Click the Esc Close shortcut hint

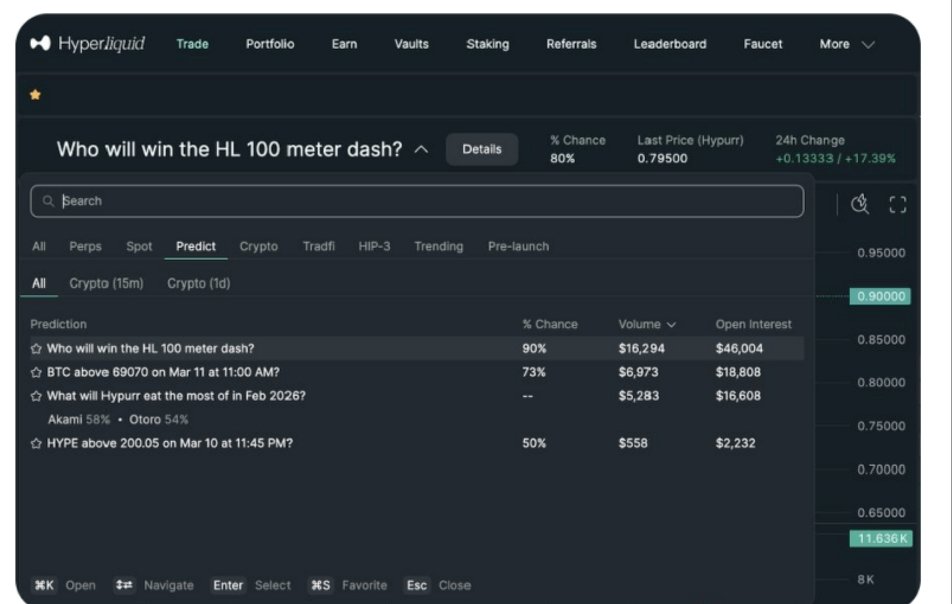[438, 585]
